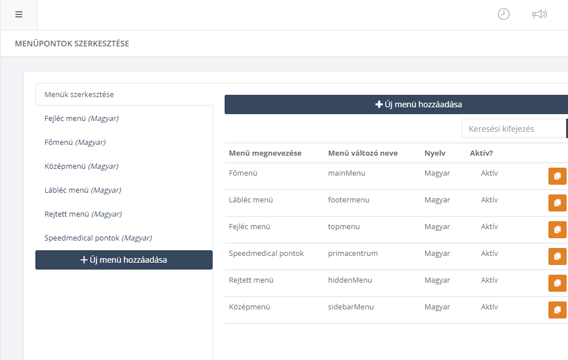
Task: Click the Rejtett menü table cell
Action: click(x=251, y=280)
